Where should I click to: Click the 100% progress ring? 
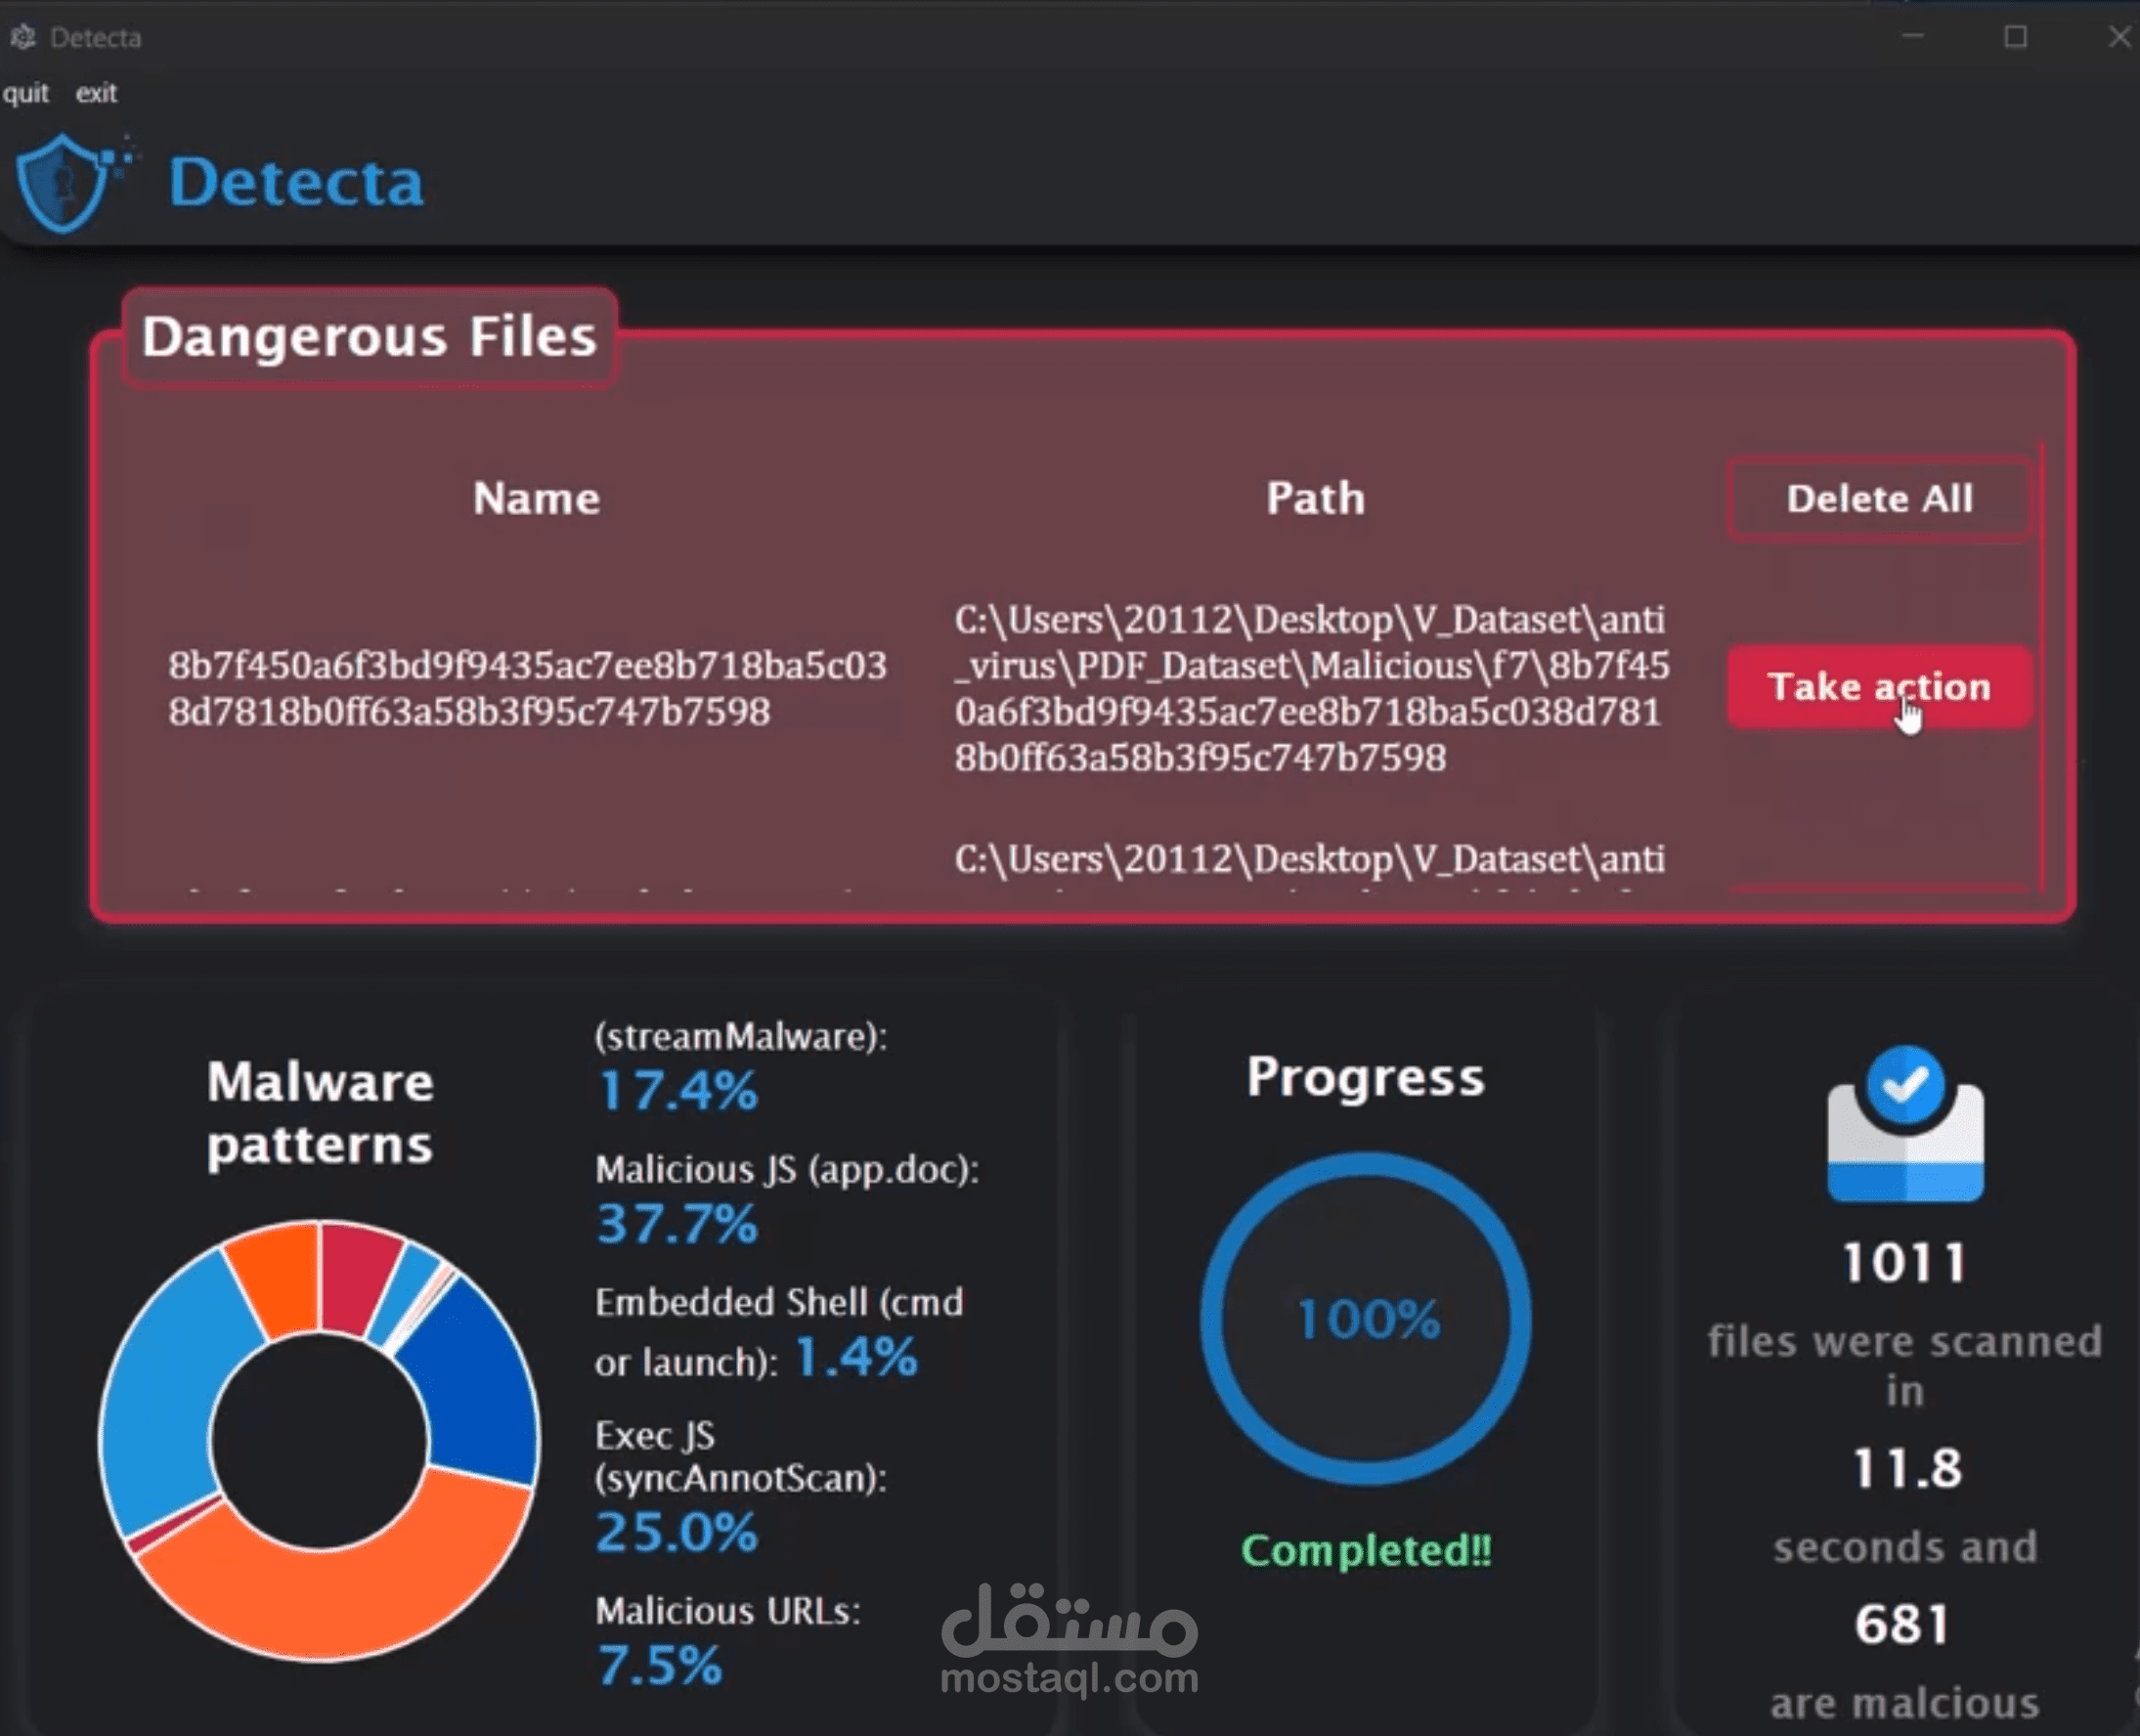pos(1366,1320)
